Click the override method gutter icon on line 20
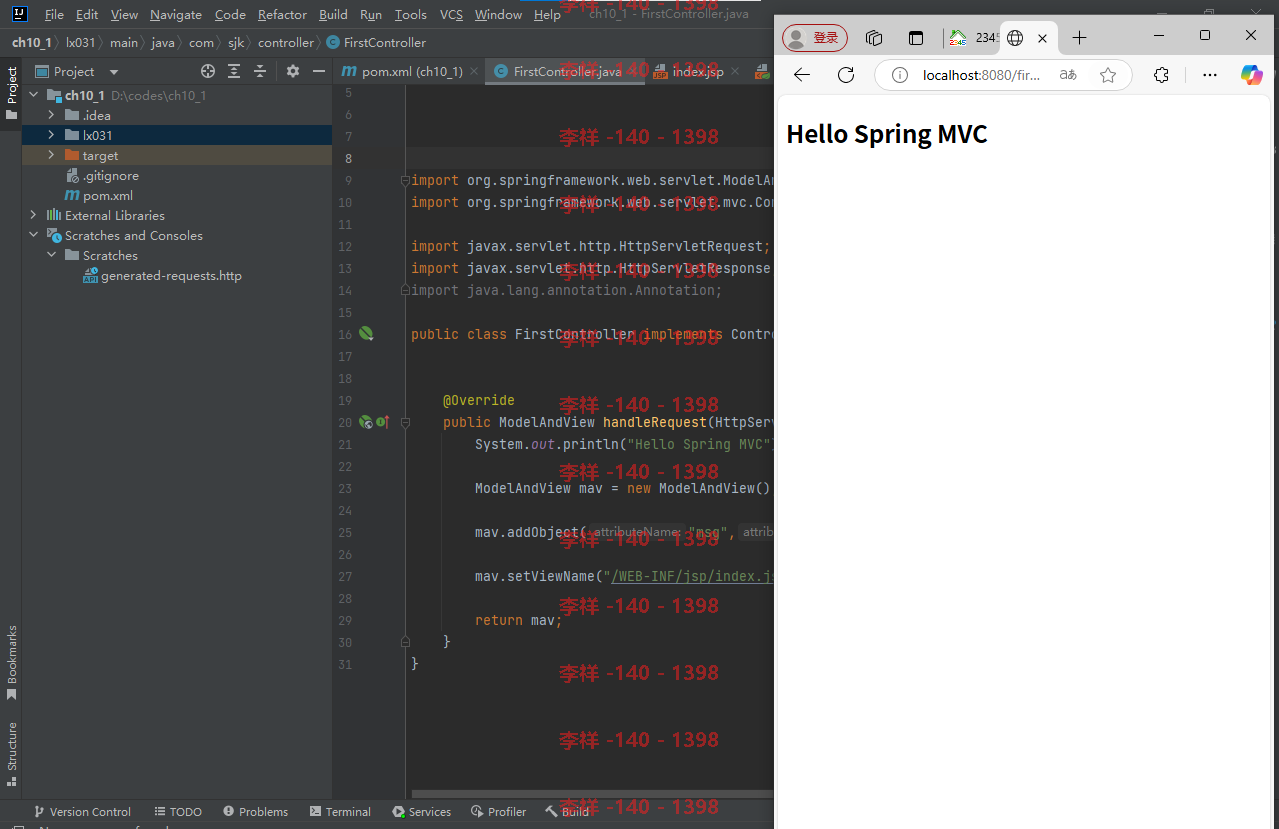 tap(382, 422)
